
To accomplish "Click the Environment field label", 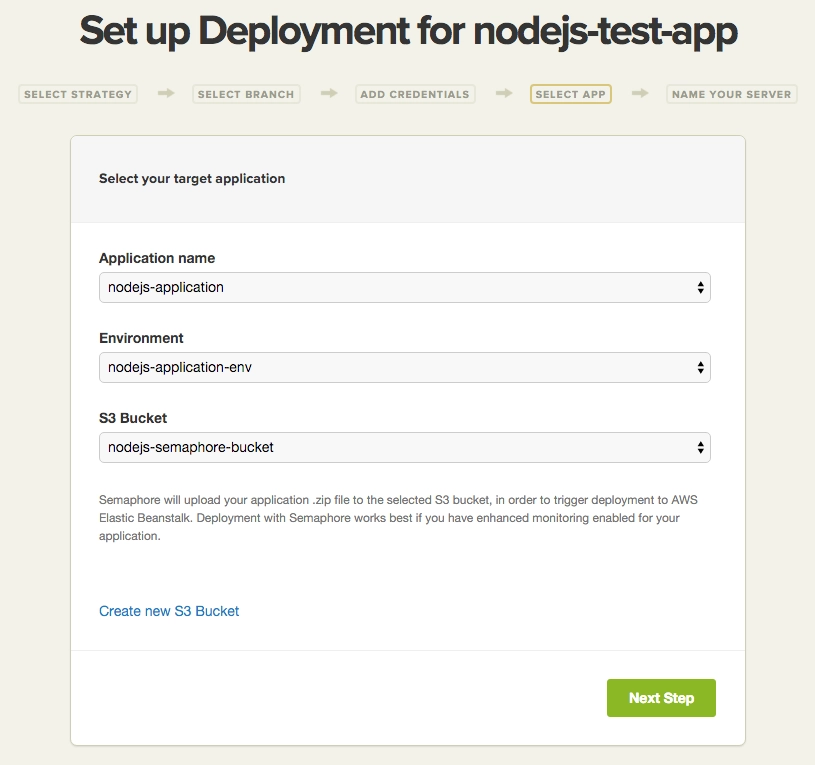I will [x=141, y=338].
